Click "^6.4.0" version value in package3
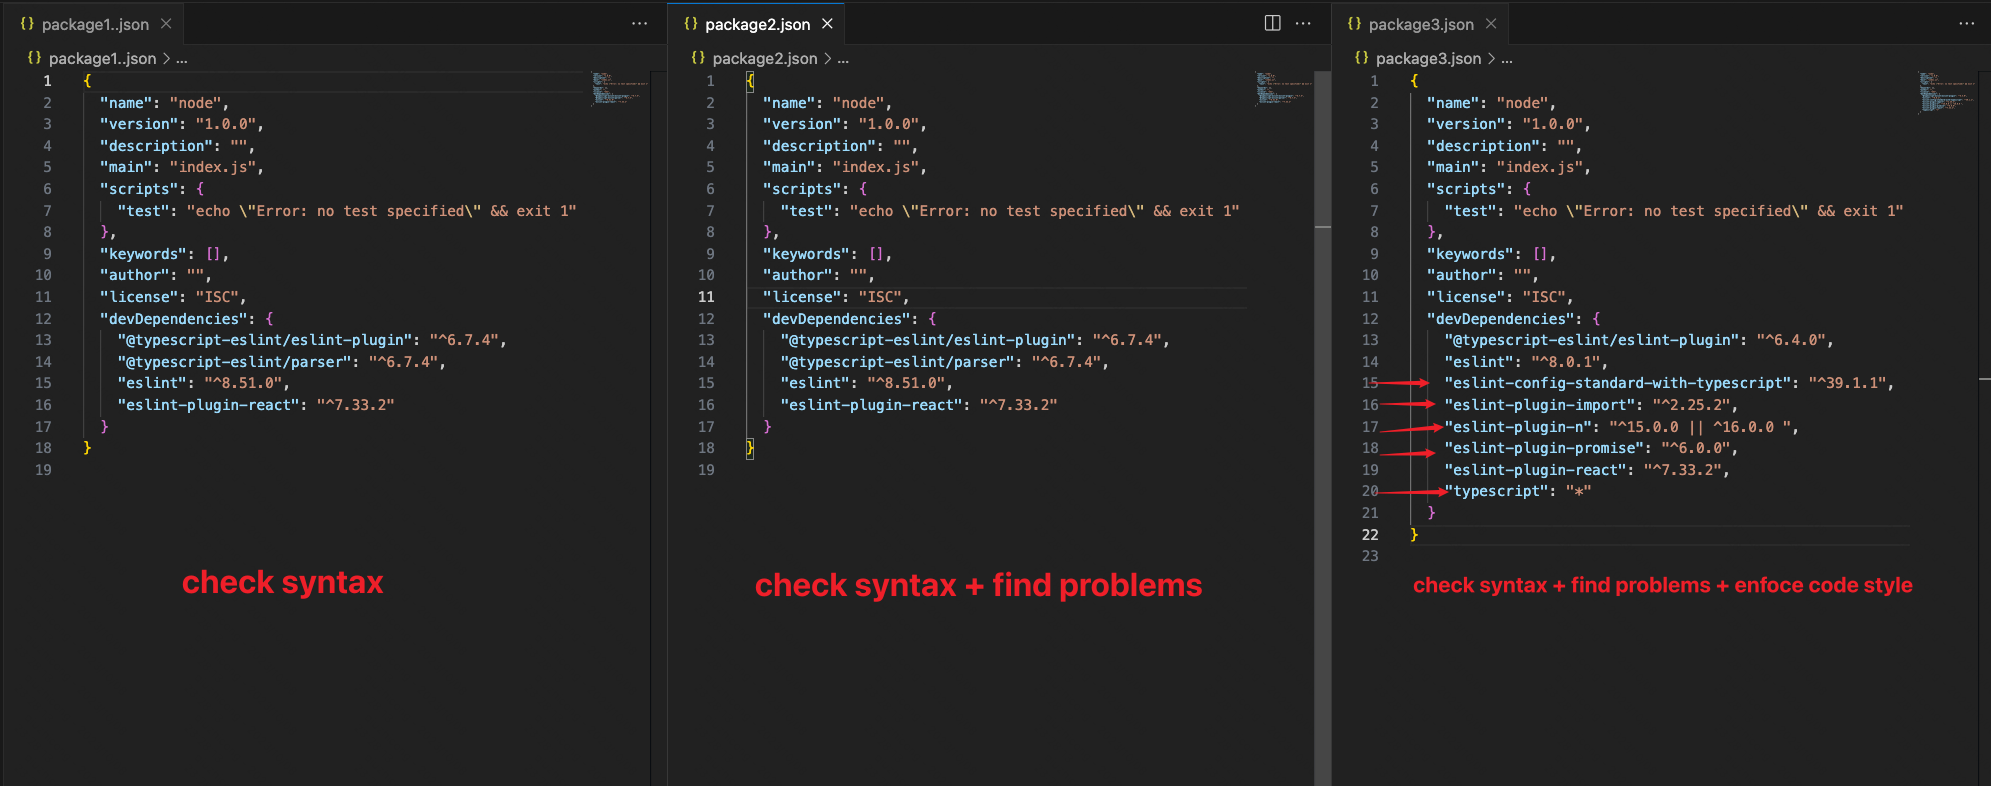 tap(1791, 340)
